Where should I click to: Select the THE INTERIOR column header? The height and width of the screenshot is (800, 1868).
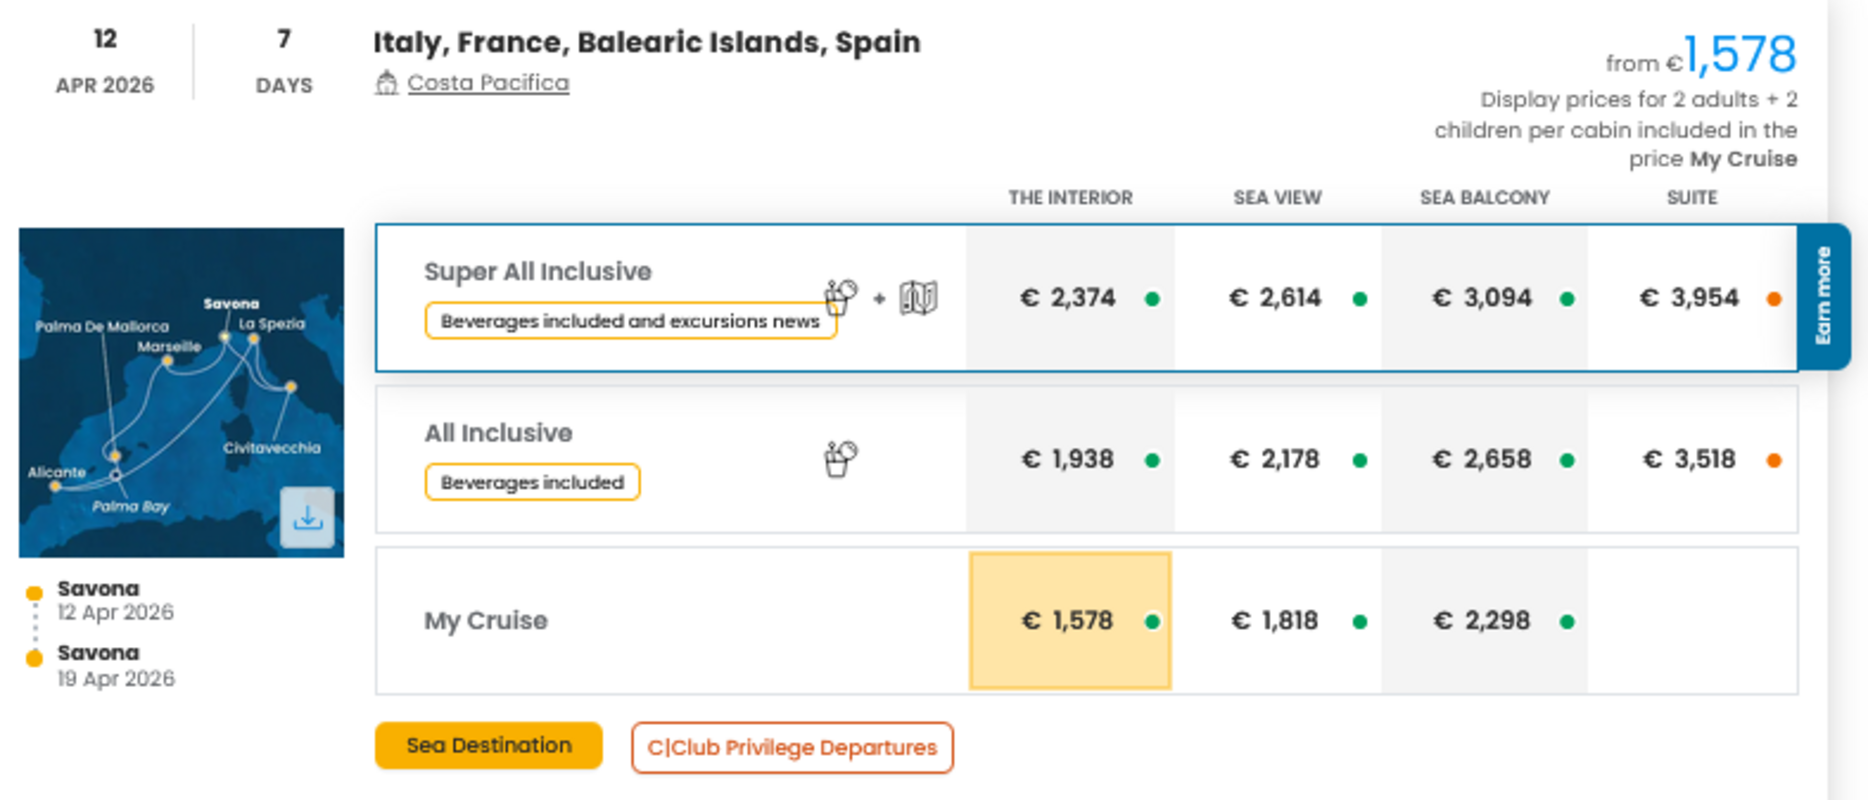pyautogui.click(x=1070, y=197)
